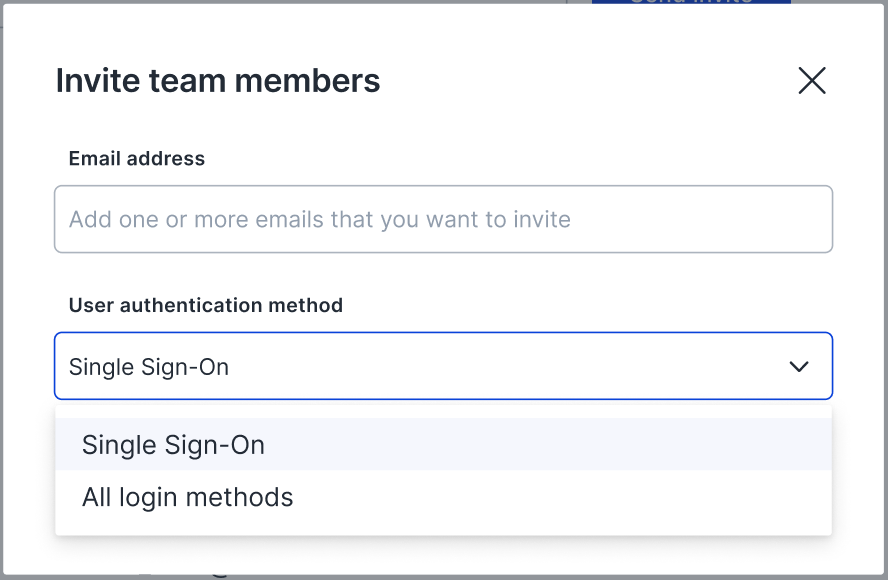Open the User authentication method dropdown
Screen dimensions: 888x580
[x=443, y=367]
